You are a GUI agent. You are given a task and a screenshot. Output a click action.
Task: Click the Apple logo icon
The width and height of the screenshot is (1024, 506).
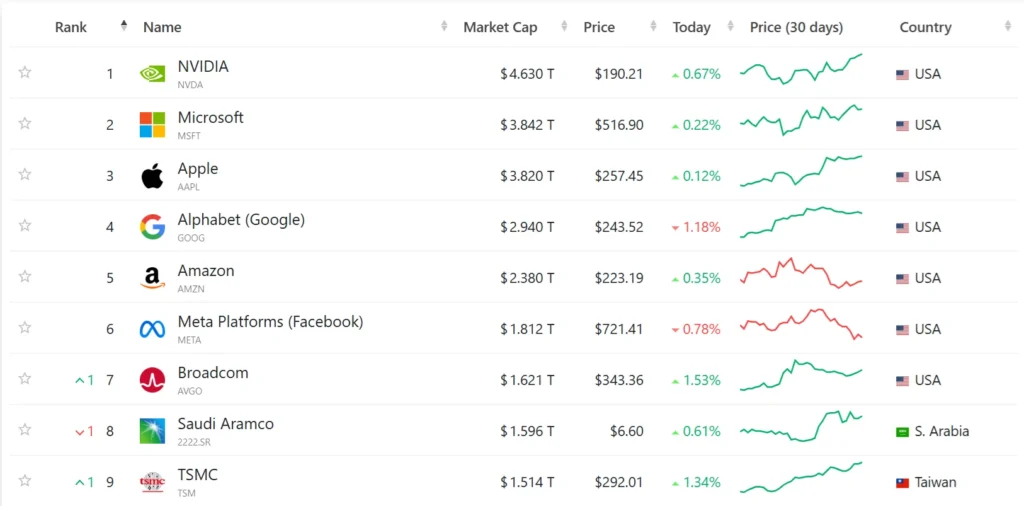tap(152, 177)
